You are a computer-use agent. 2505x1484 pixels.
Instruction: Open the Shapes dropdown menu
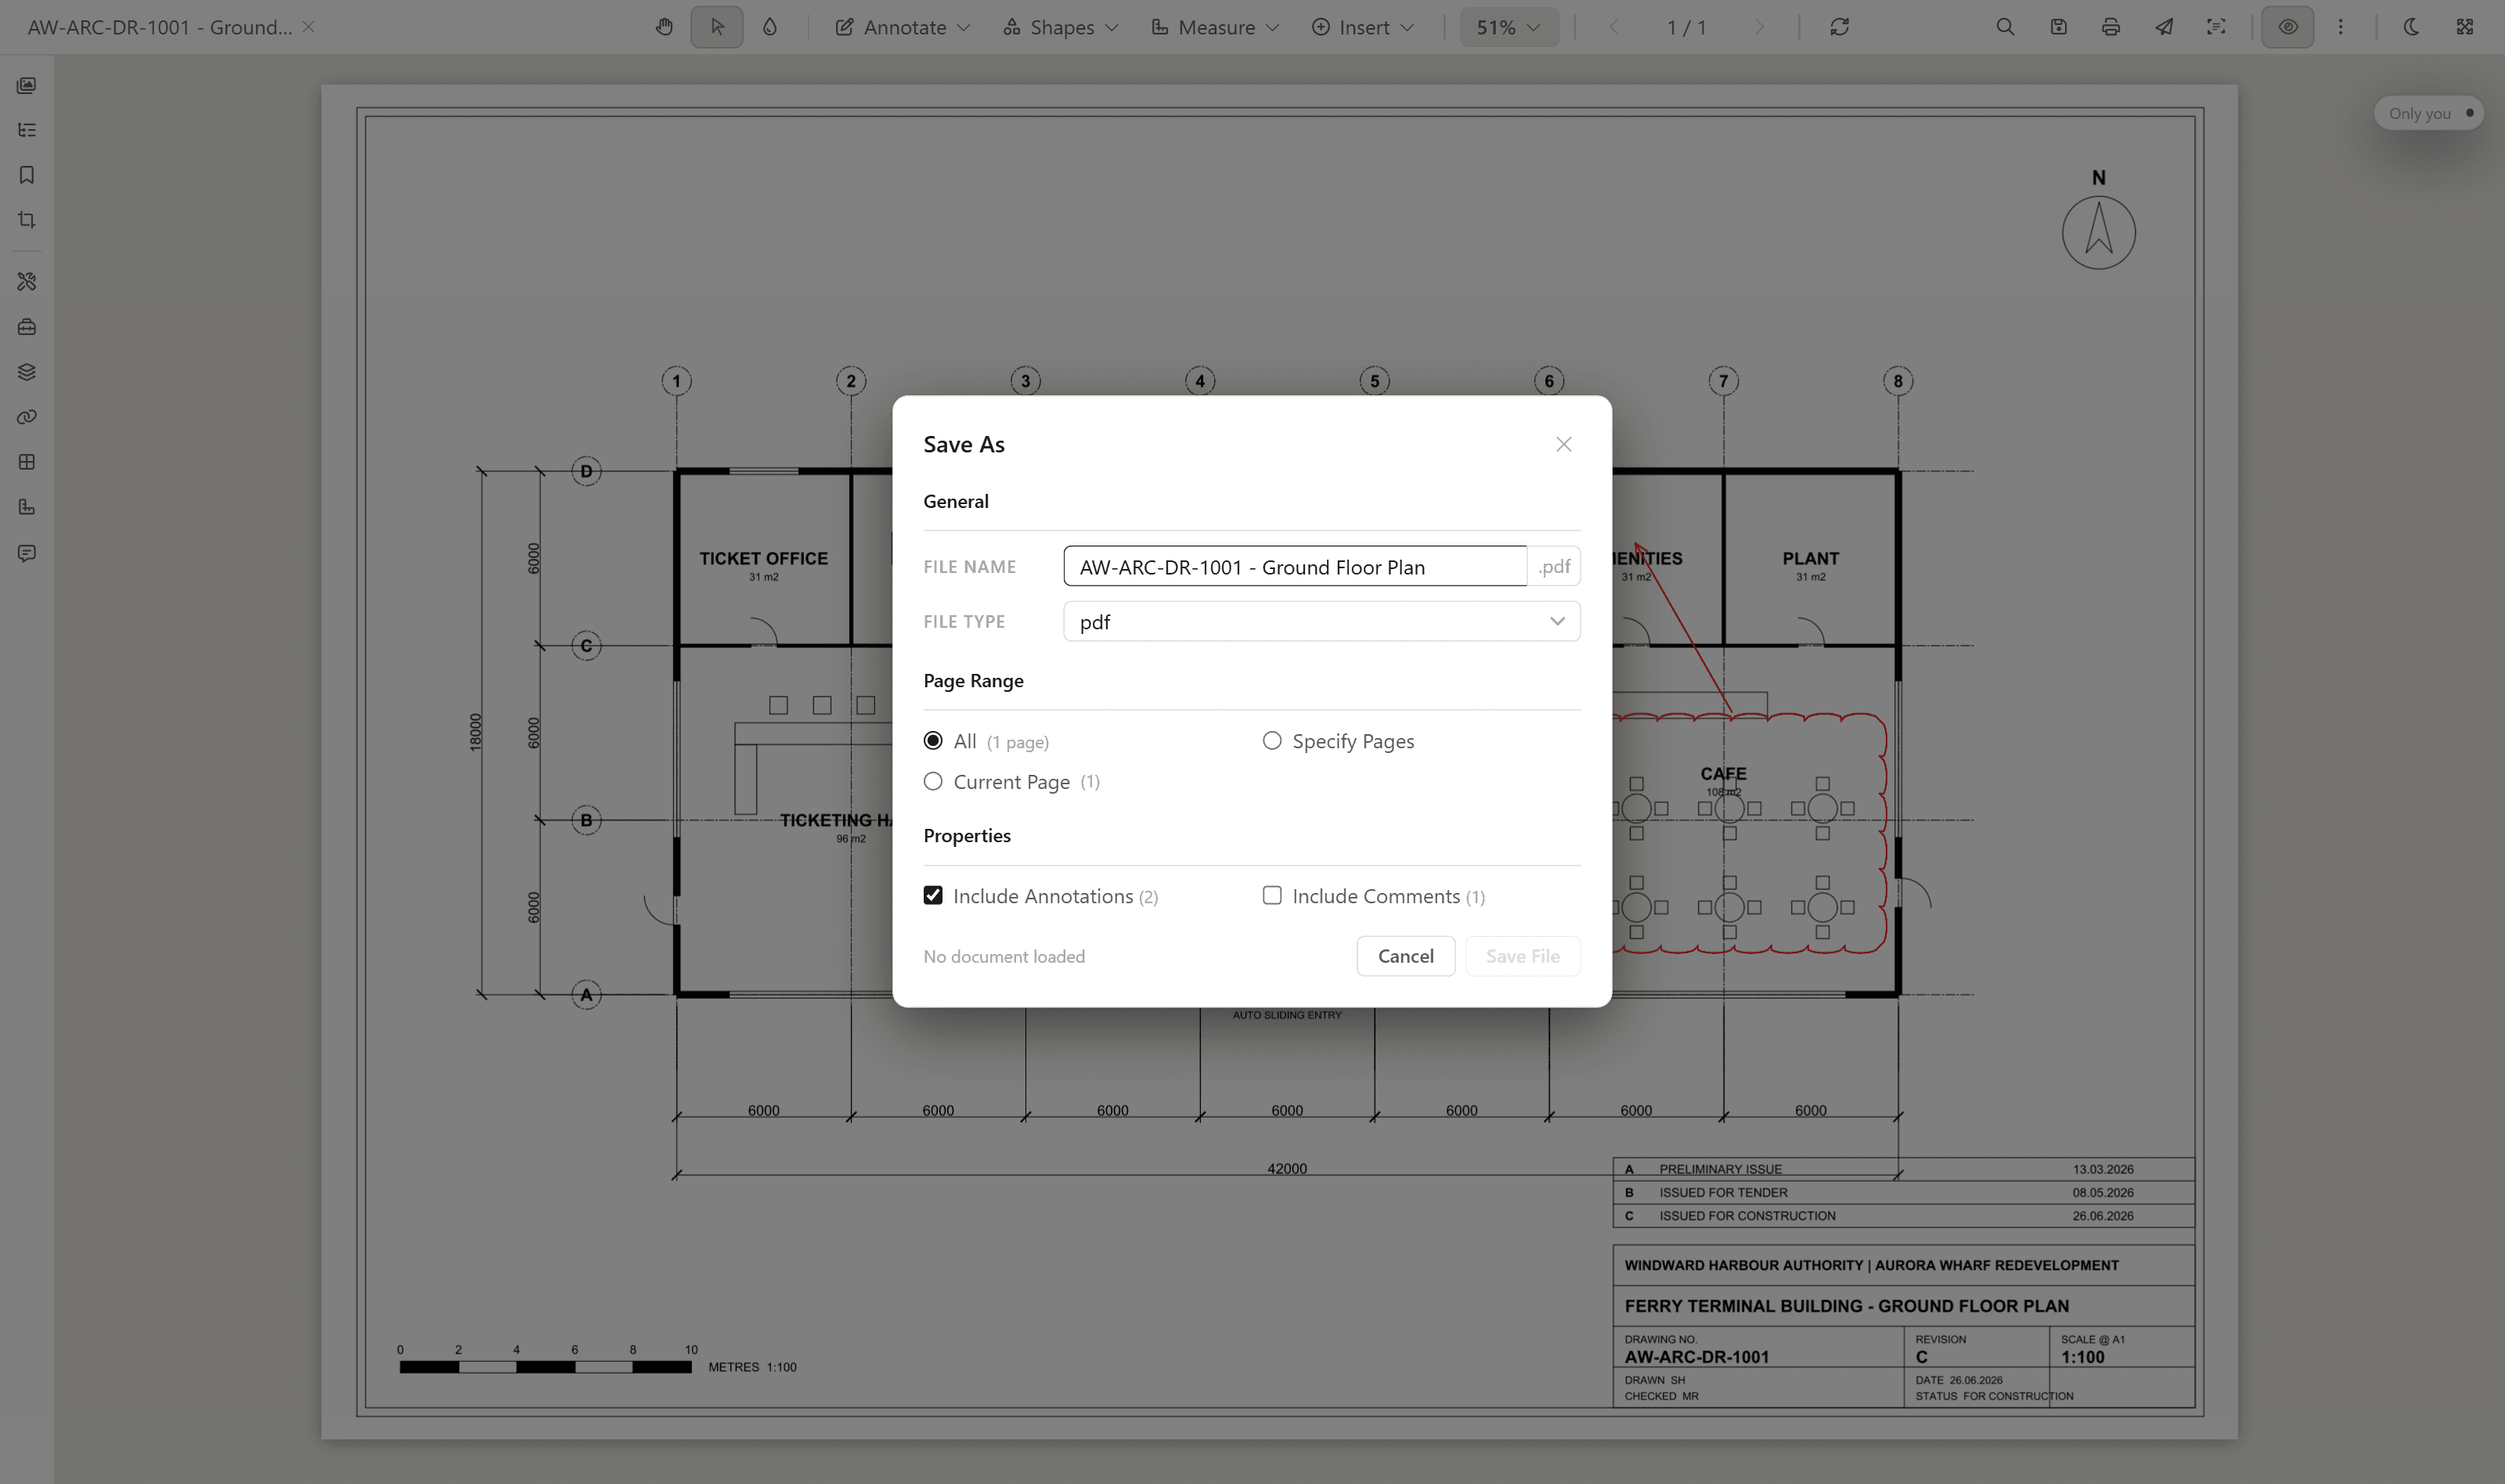point(1061,27)
